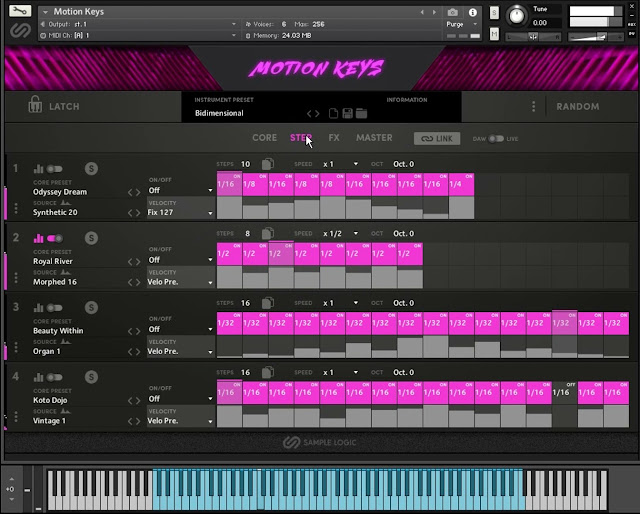The width and height of the screenshot is (640, 514).
Task: Open core 2 velocity Velo Pre. dropdown
Action: click(x=180, y=282)
